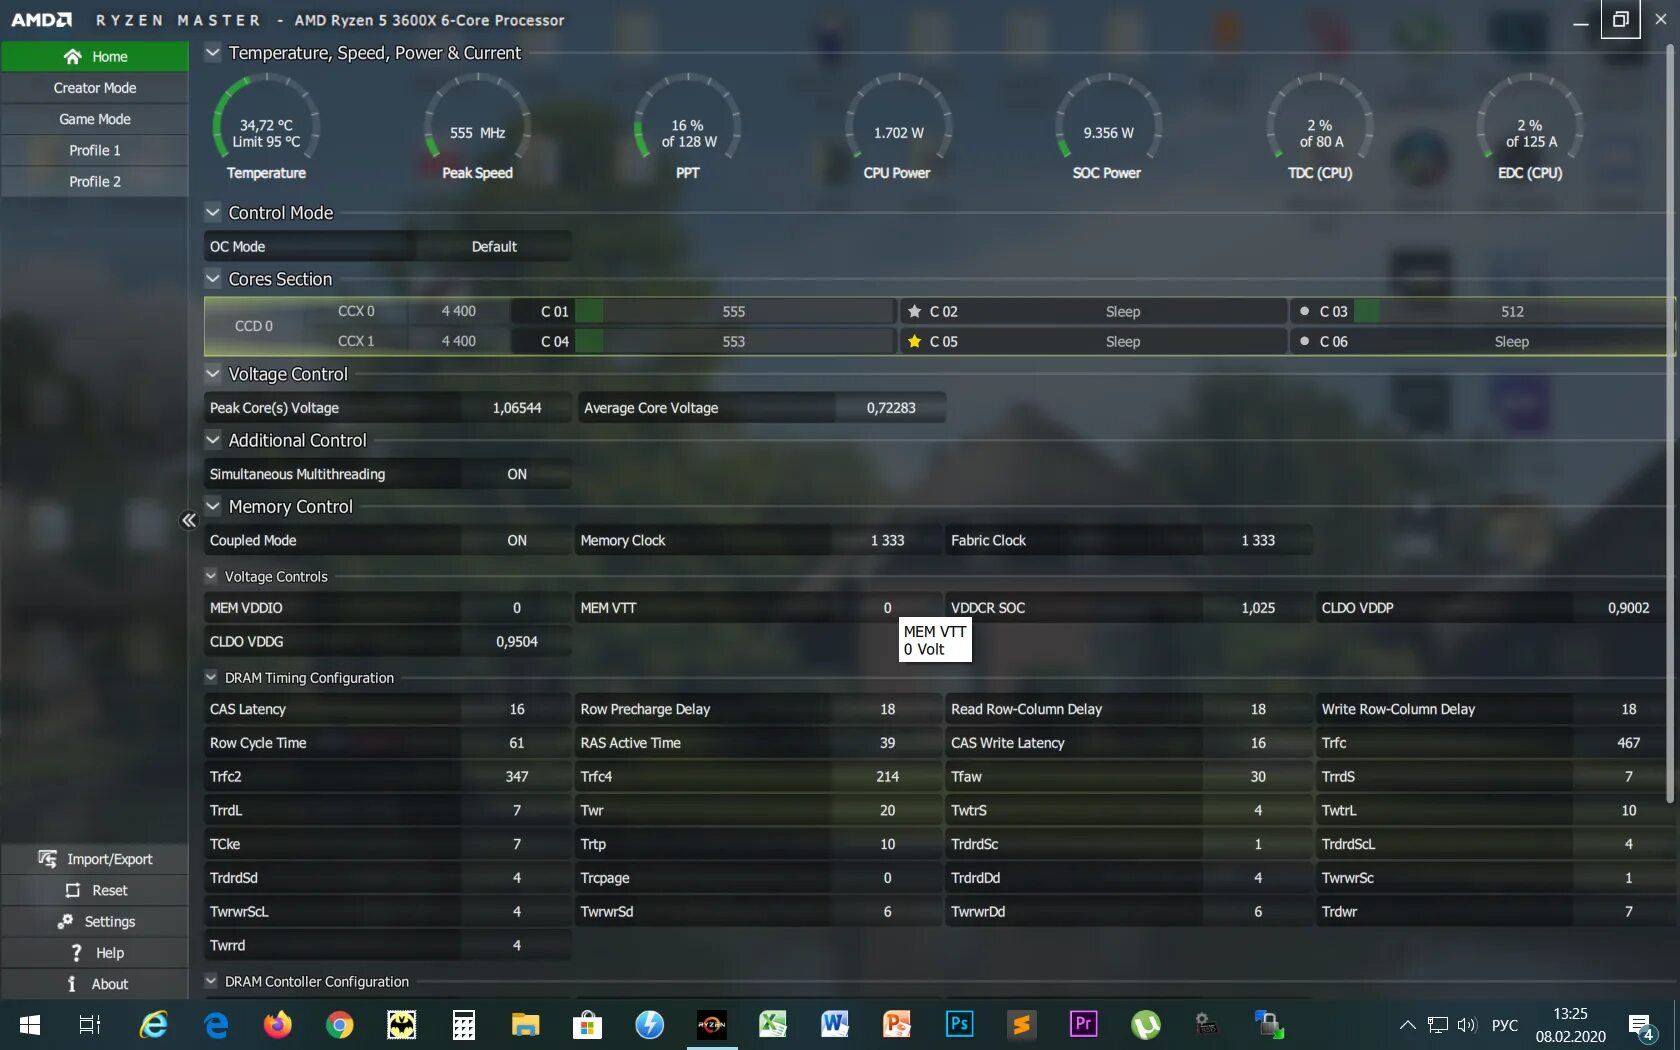Open Sublime Text from taskbar
The width and height of the screenshot is (1680, 1050).
tap(1021, 1025)
